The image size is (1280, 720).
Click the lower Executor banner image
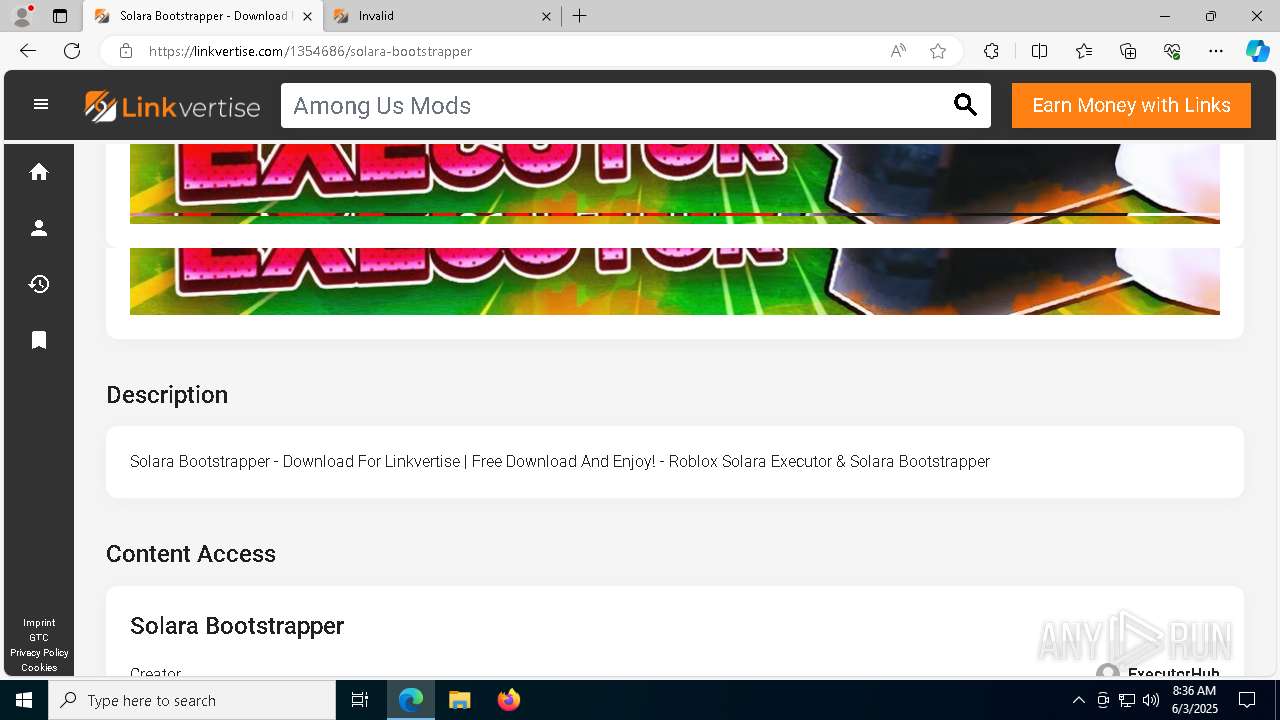click(x=675, y=281)
